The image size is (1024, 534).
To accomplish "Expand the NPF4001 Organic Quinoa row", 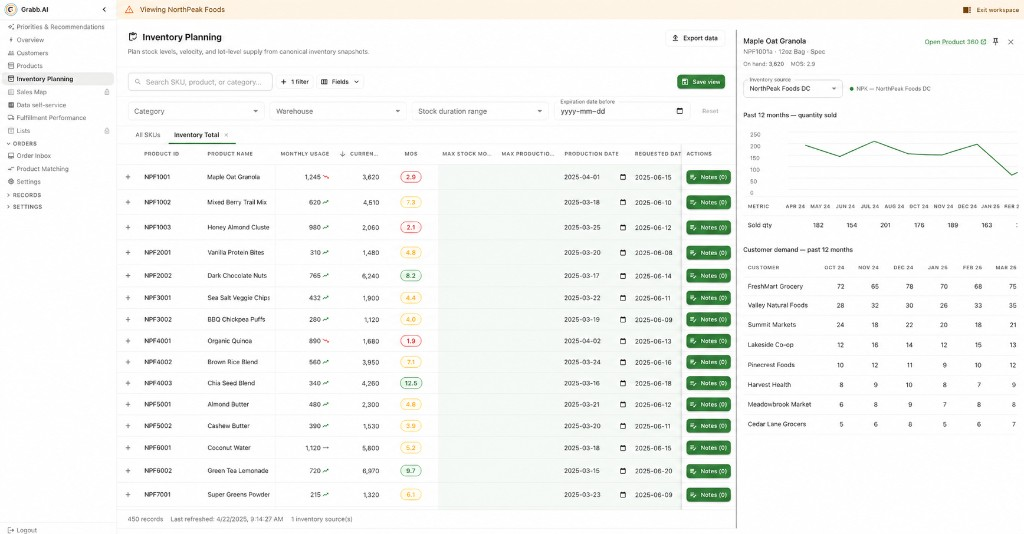I will pos(128,341).
